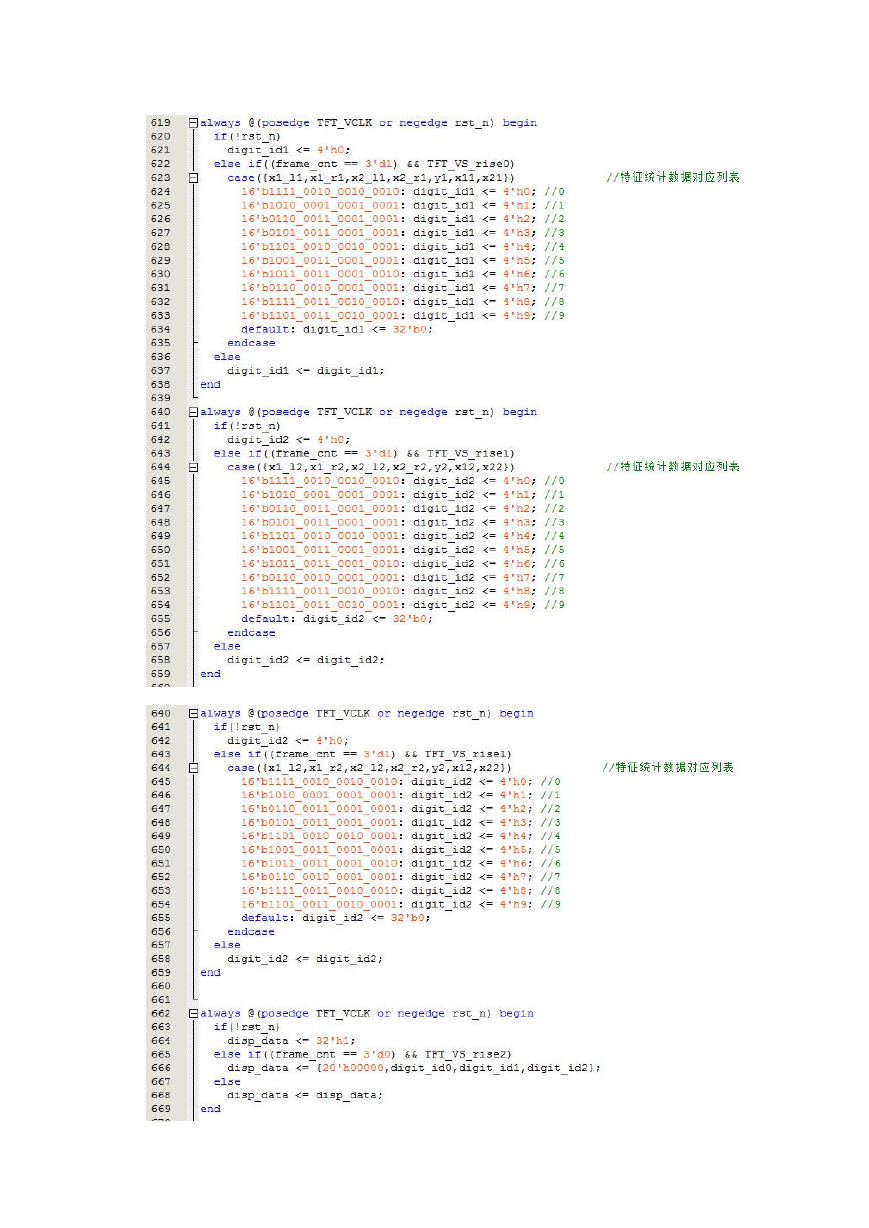
Task: Click line number 669 in the gutter
Action: click(159, 1109)
